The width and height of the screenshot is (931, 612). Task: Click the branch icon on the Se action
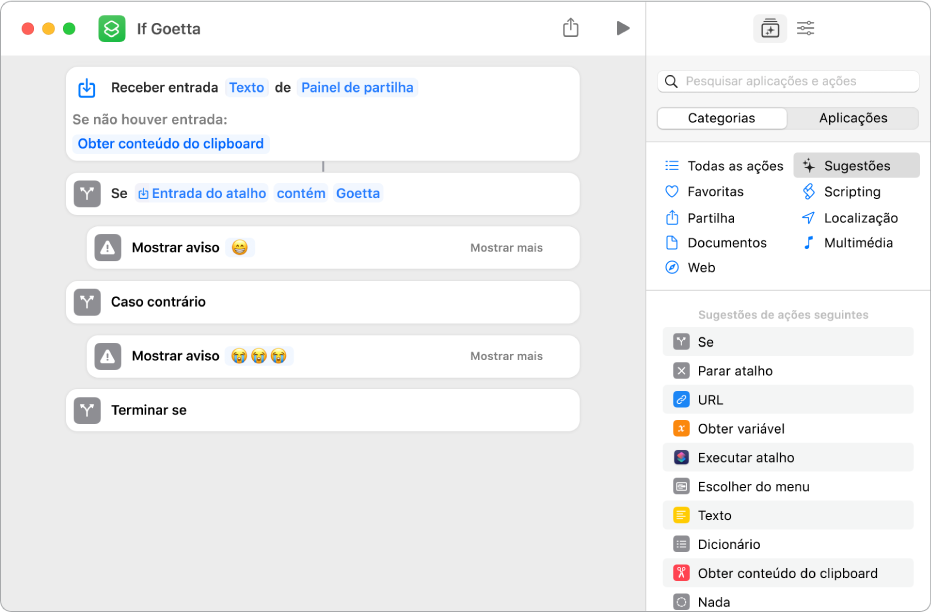(87, 194)
